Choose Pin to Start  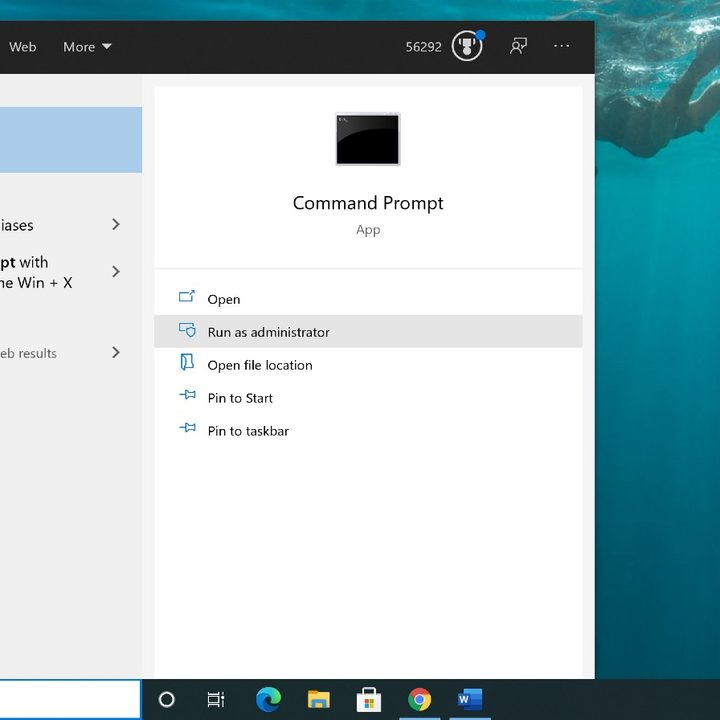(368, 398)
